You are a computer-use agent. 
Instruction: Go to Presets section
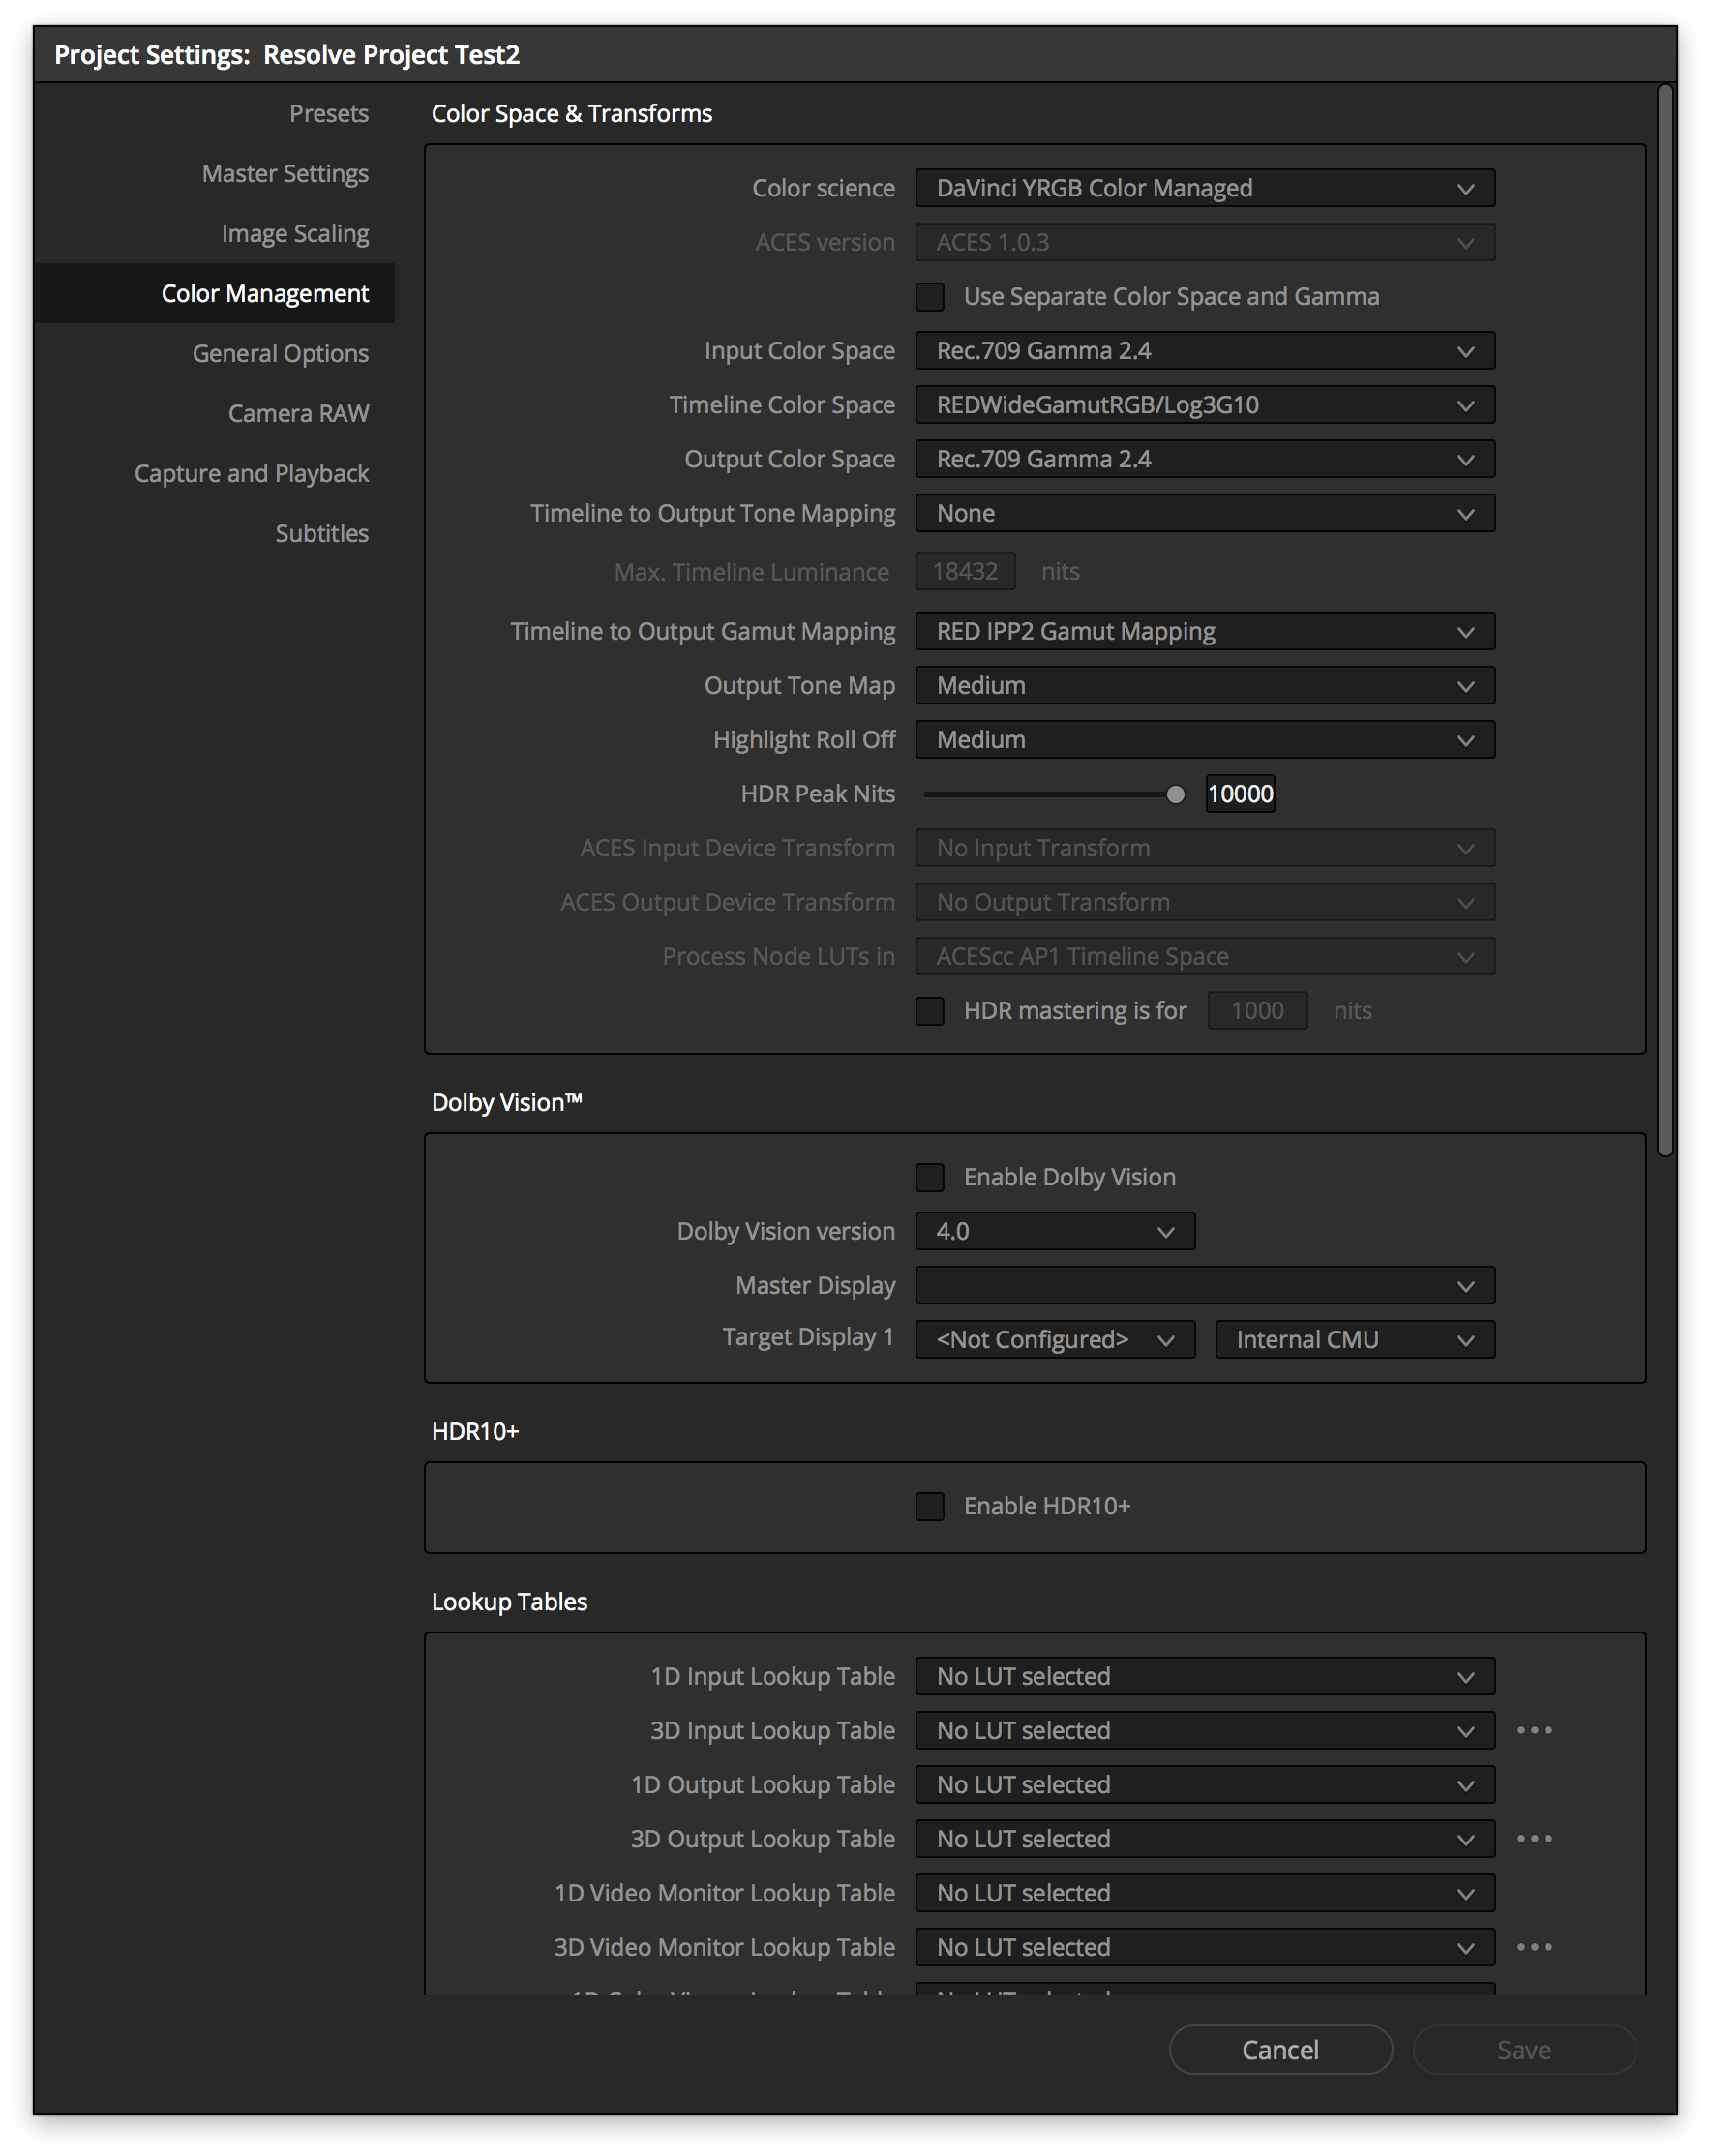(329, 113)
